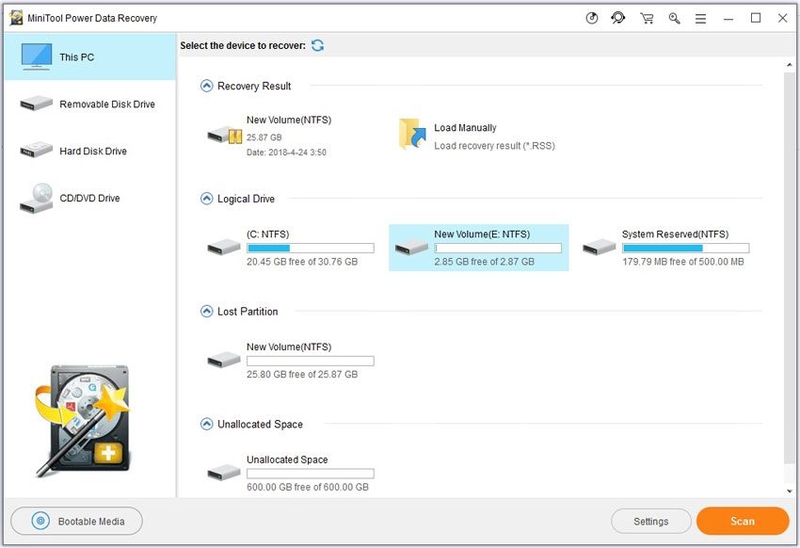Collapse the Unallocated Space section
This screenshot has width=800, height=548.
point(206,424)
